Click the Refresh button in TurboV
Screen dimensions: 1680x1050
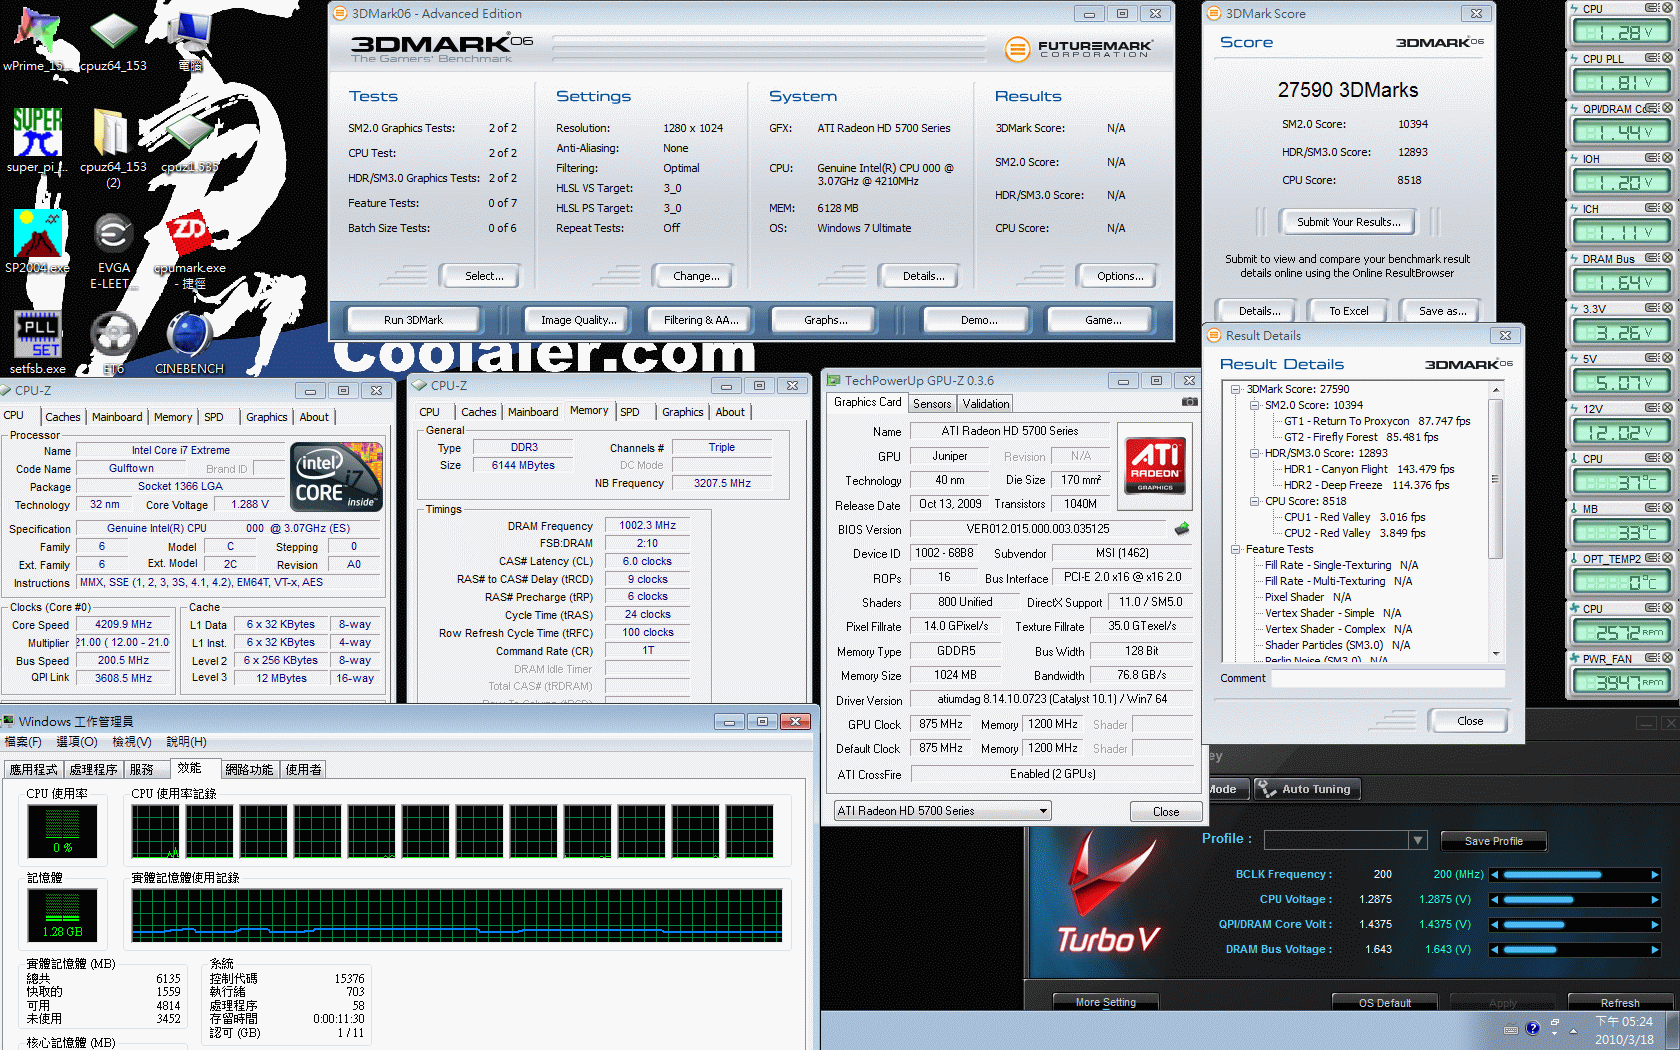[x=1620, y=1002]
